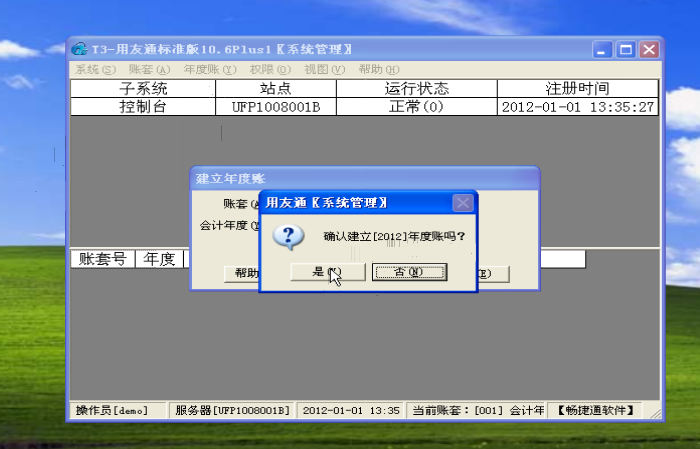Open the 系统(S) menu
The height and width of the screenshot is (449, 700).
click(x=95, y=69)
